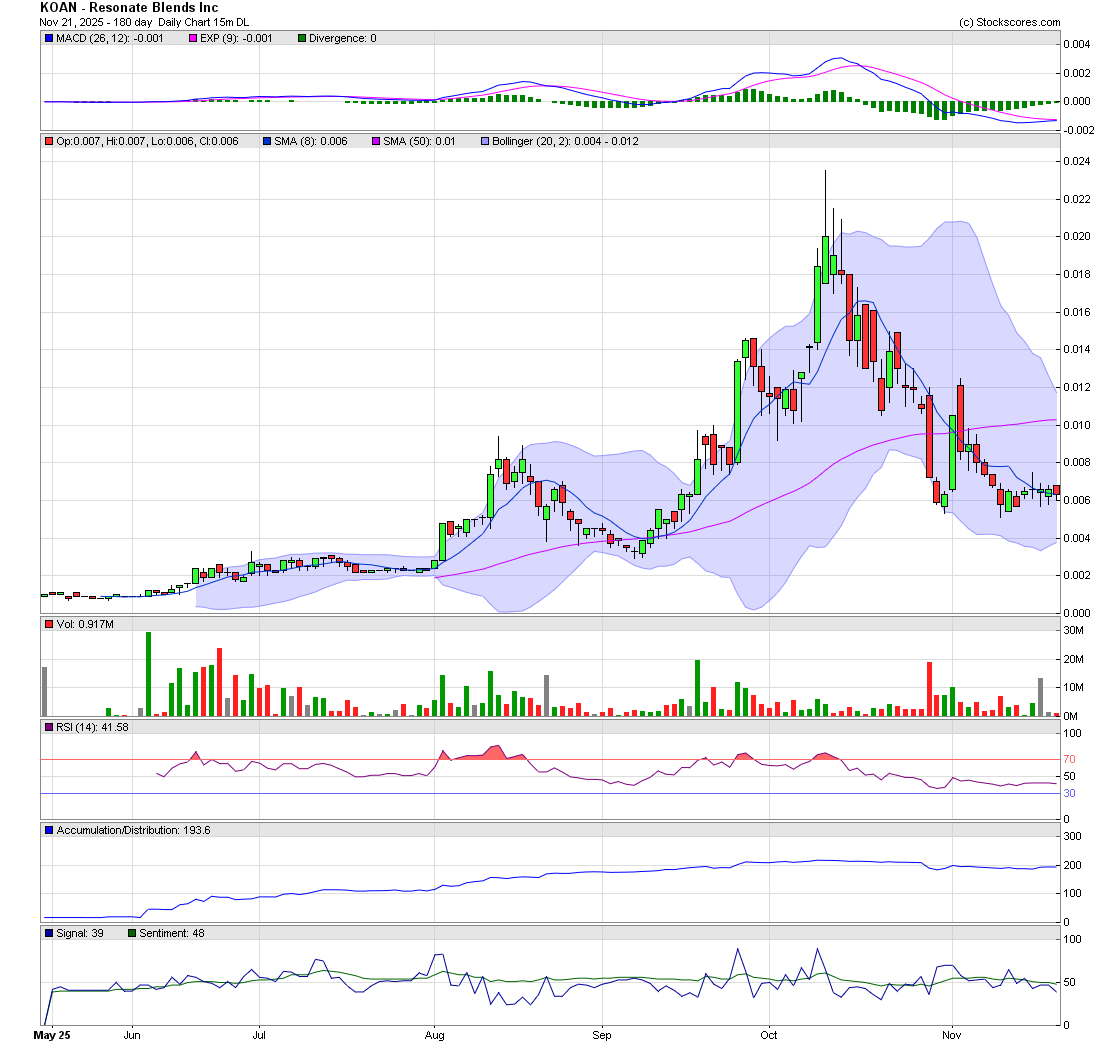Click the Nov date axis label
Screen dimensions: 1100x1056
pos(952,1036)
